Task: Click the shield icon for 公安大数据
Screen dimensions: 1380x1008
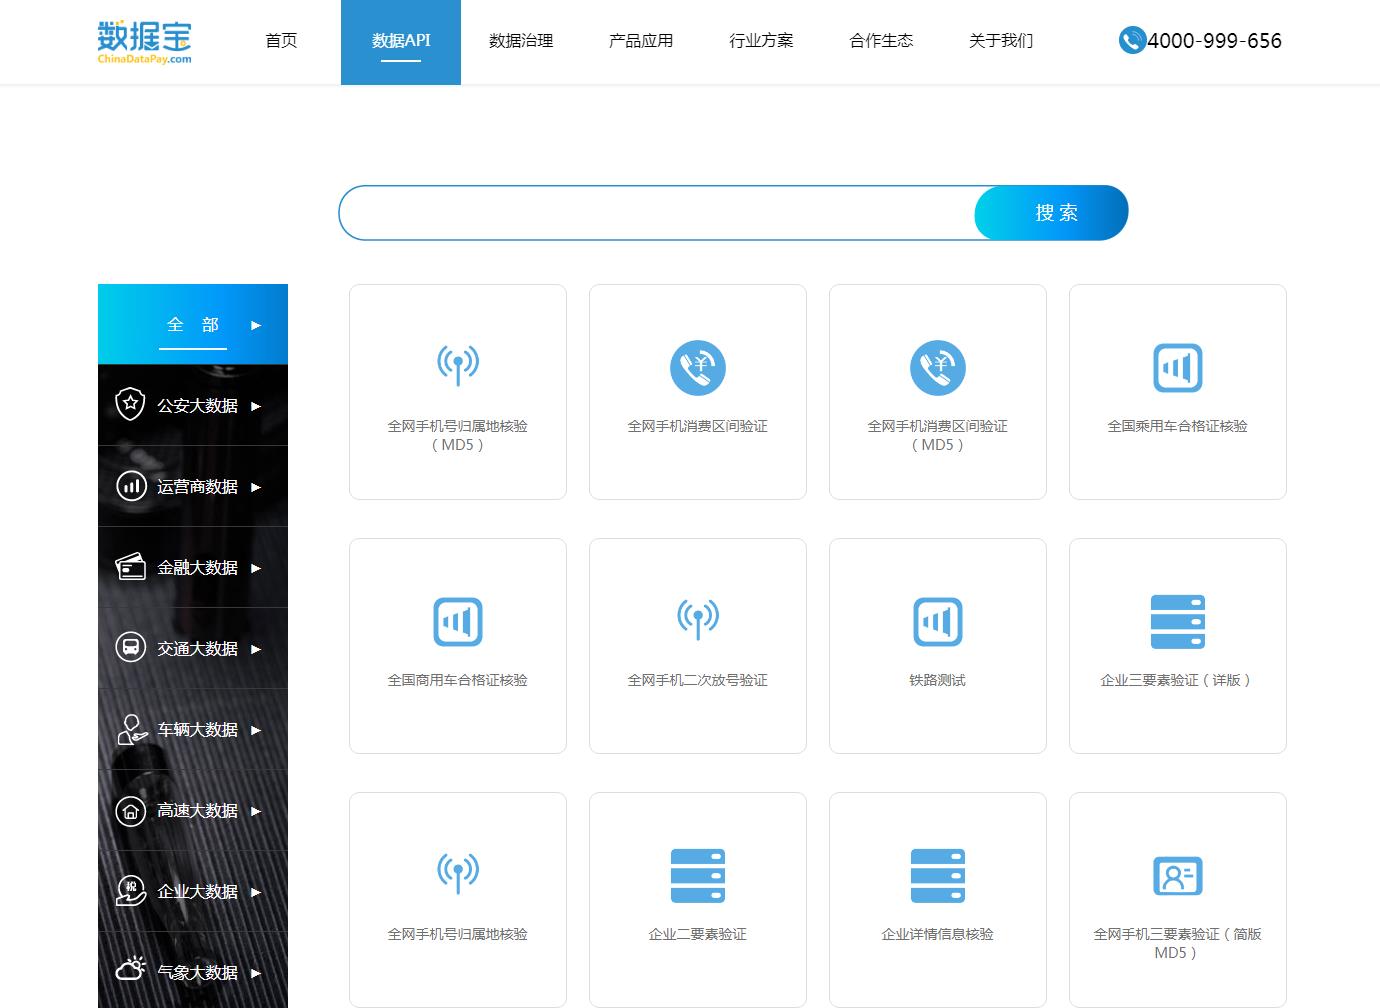Action: [130, 404]
